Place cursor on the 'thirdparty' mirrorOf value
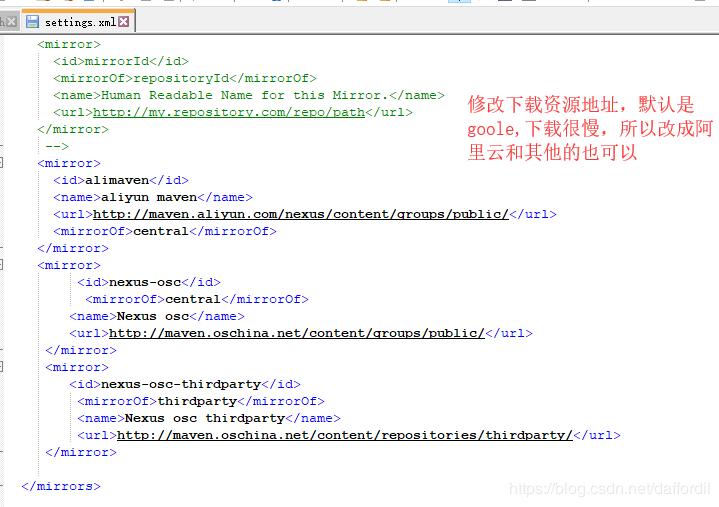 click(x=197, y=401)
